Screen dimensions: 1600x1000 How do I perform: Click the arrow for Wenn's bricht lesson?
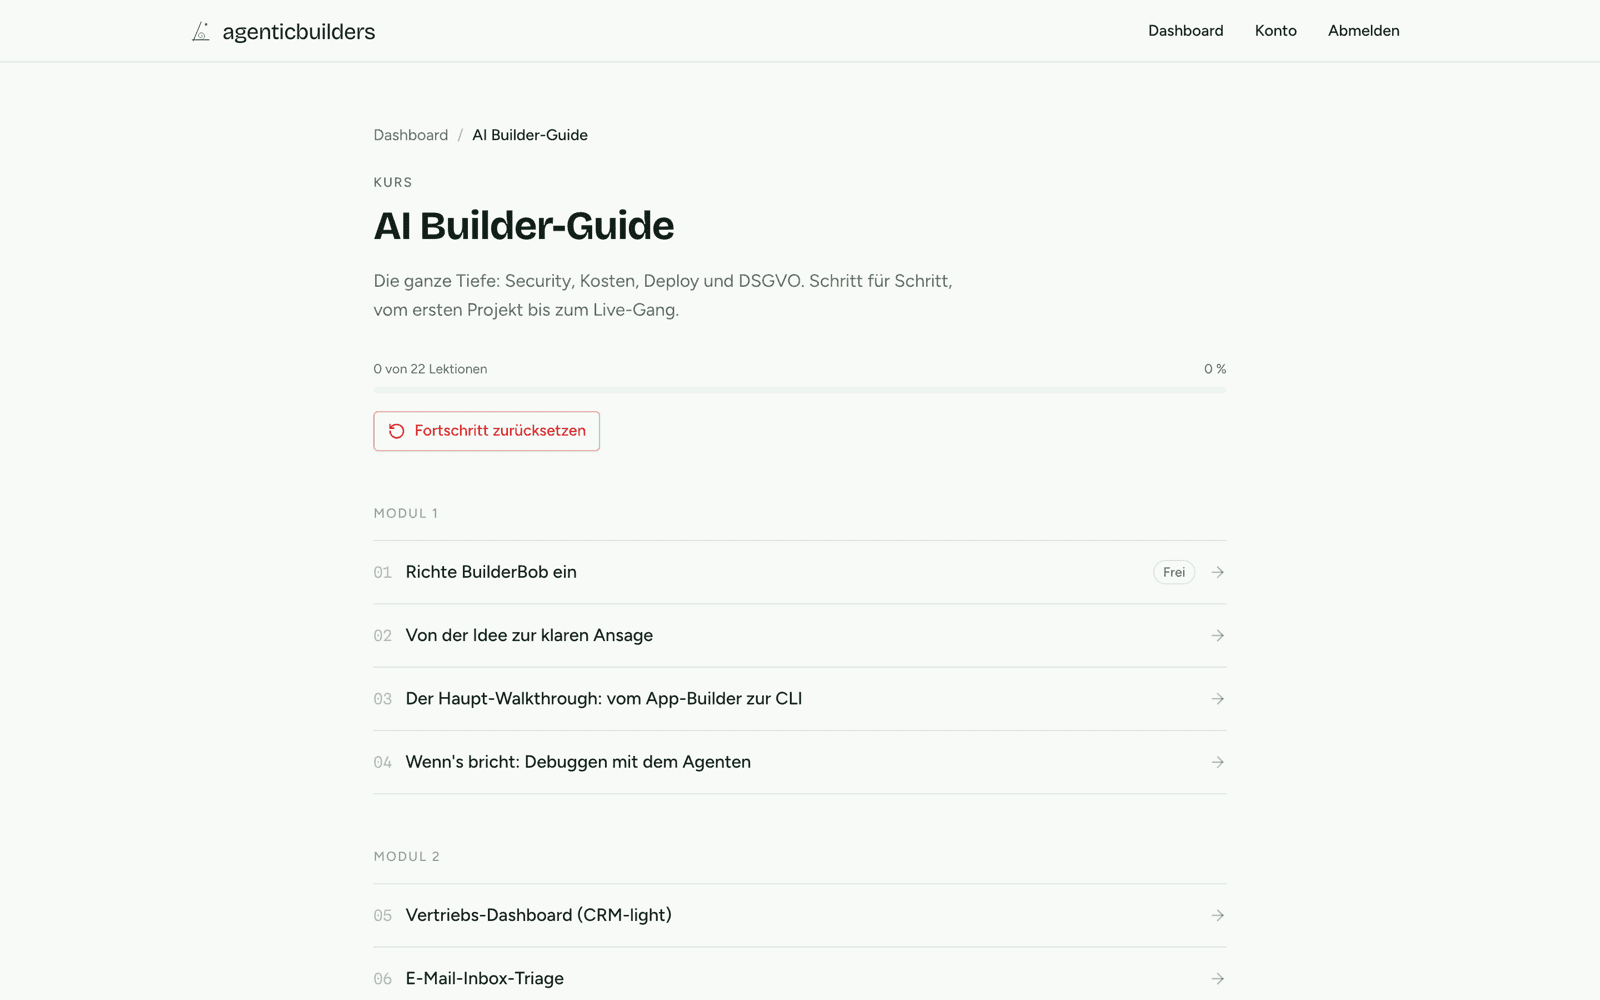tap(1218, 762)
